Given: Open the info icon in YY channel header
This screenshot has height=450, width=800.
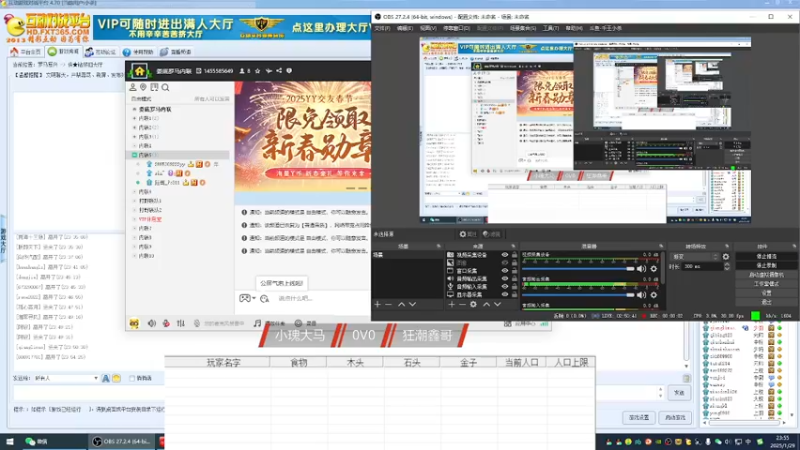Looking at the screenshot, I should click(289, 71).
